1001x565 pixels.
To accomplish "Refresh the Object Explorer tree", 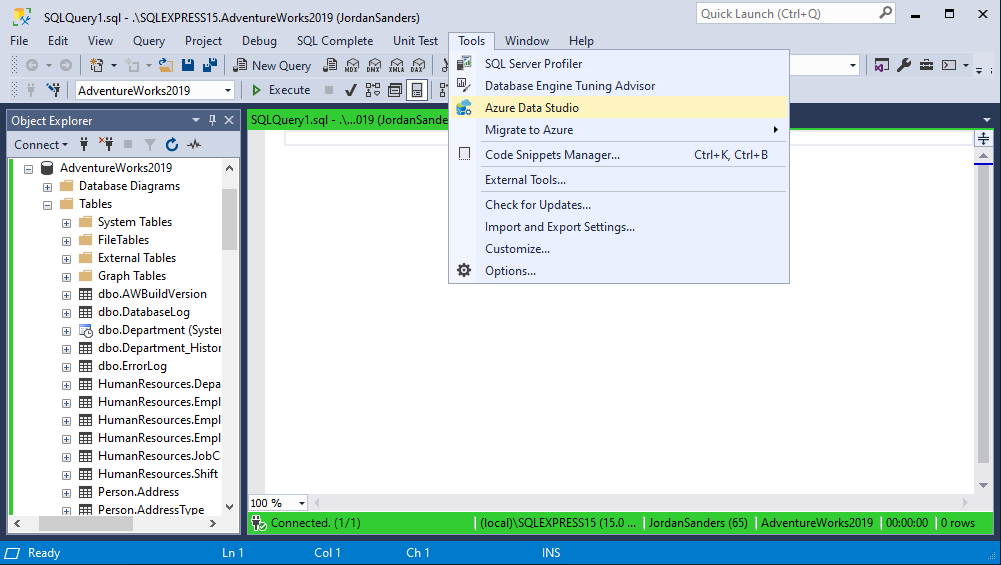I will pos(172,144).
